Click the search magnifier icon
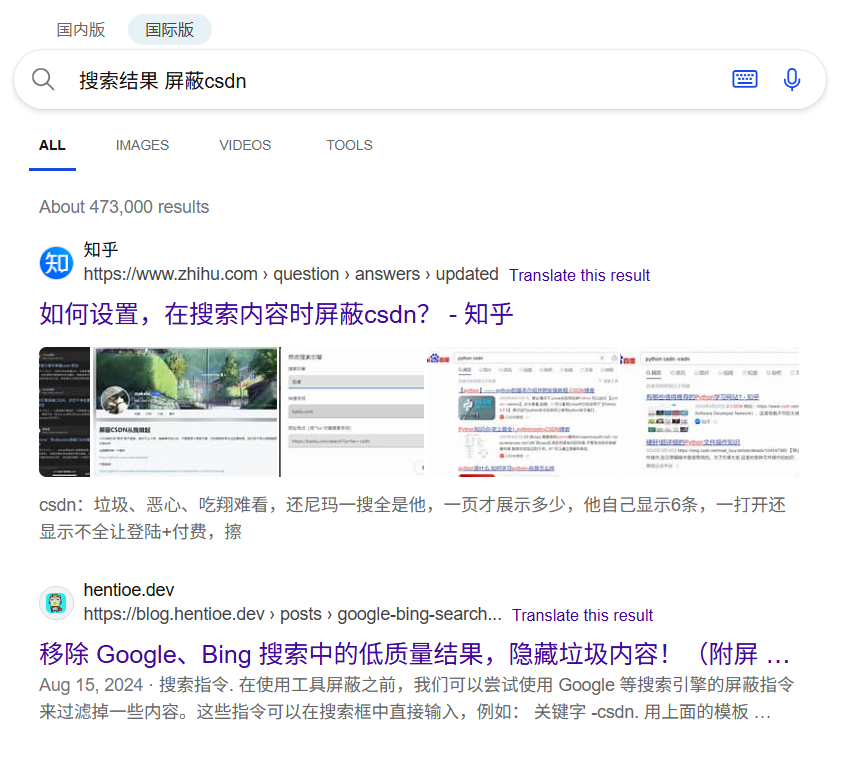 pos(43,79)
